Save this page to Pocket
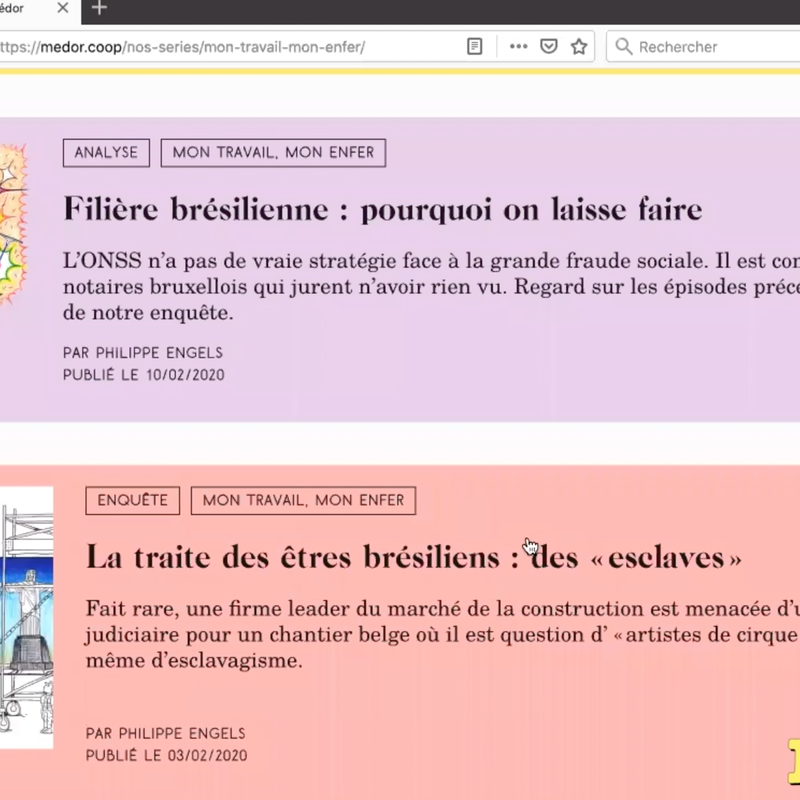The height and width of the screenshot is (800, 800). (548, 46)
